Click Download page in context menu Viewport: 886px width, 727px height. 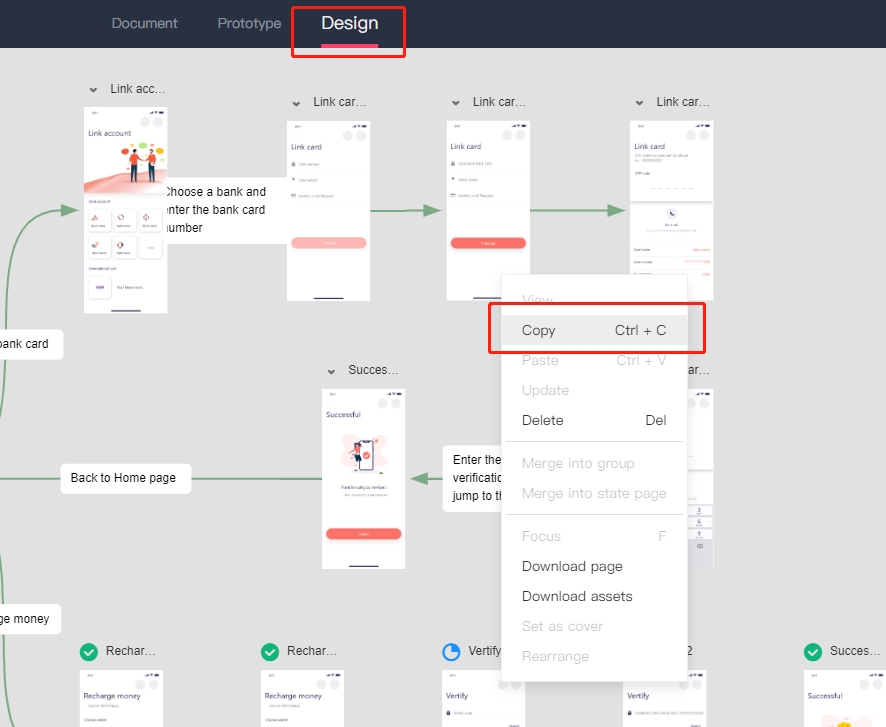(594, 566)
